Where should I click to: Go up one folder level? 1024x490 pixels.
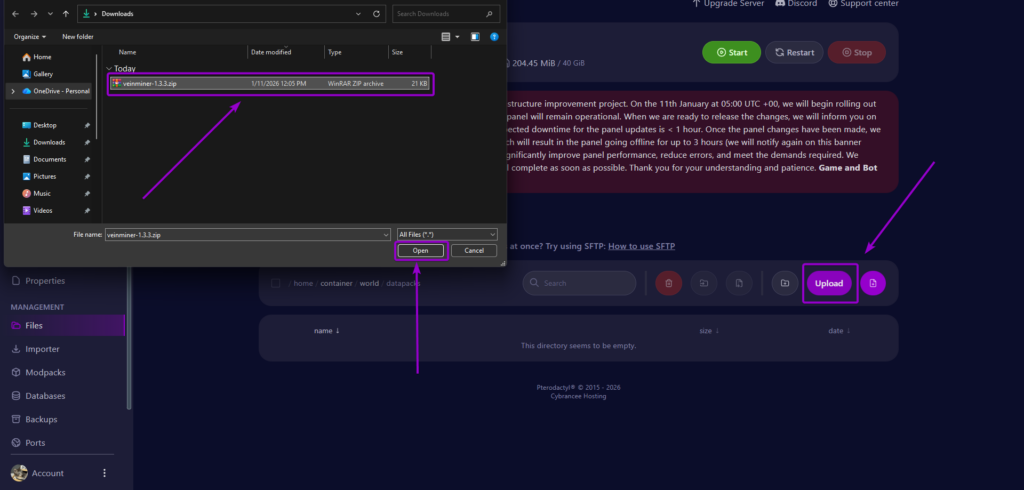click(66, 14)
